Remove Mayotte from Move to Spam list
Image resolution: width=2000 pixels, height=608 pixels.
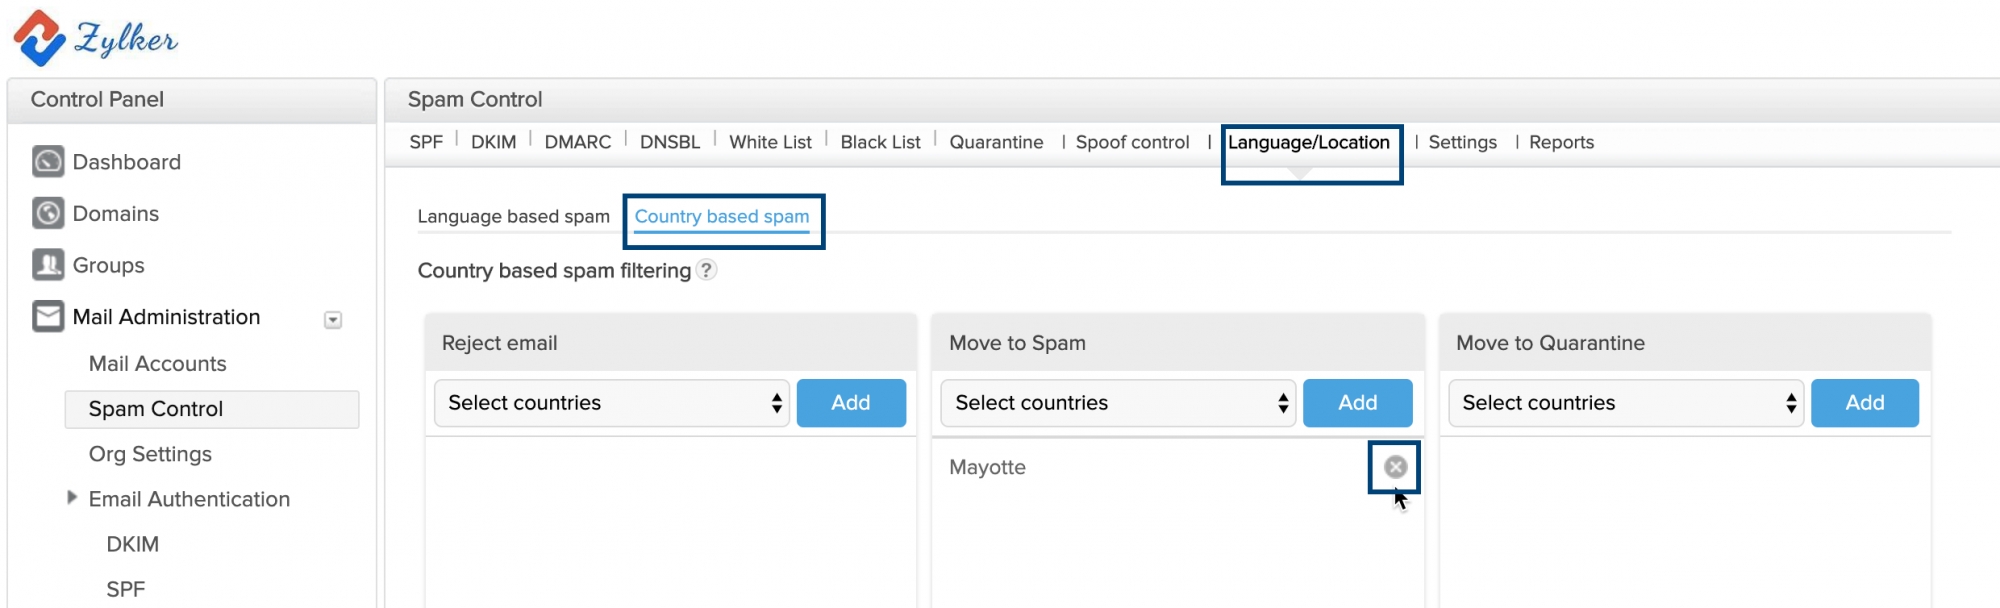click(x=1395, y=467)
